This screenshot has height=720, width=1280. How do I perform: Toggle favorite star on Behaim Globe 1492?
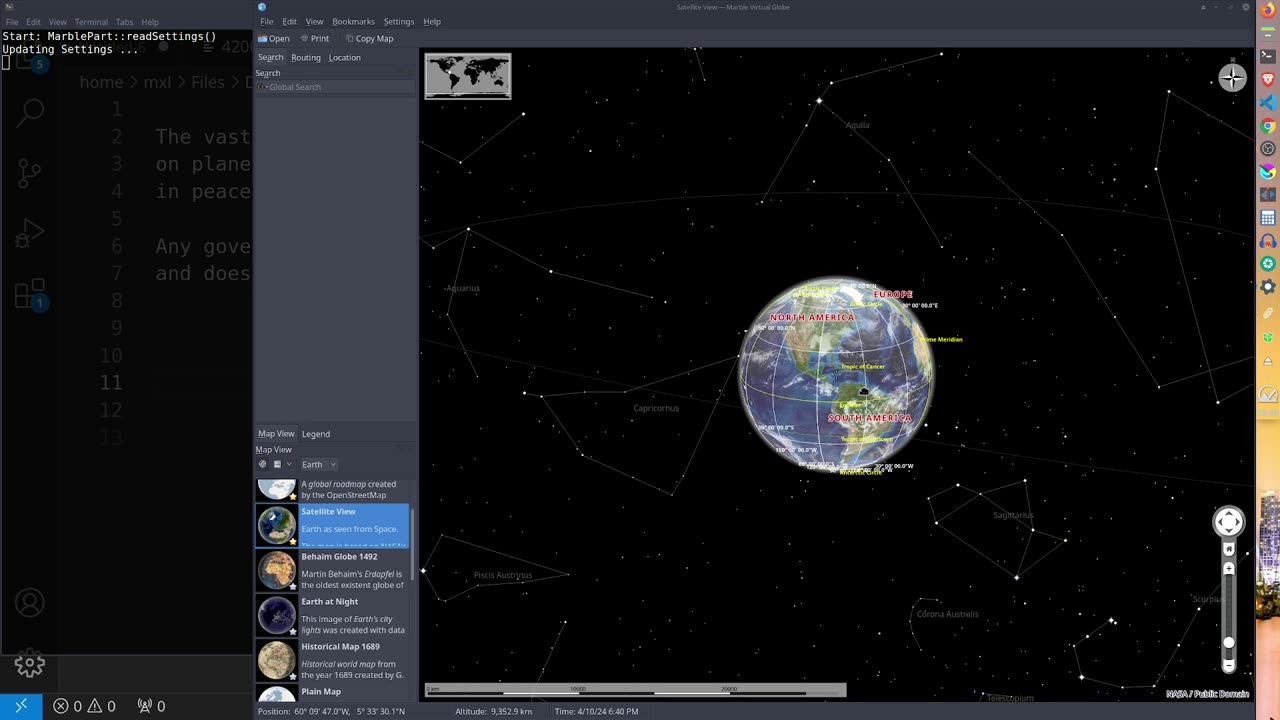click(x=293, y=586)
